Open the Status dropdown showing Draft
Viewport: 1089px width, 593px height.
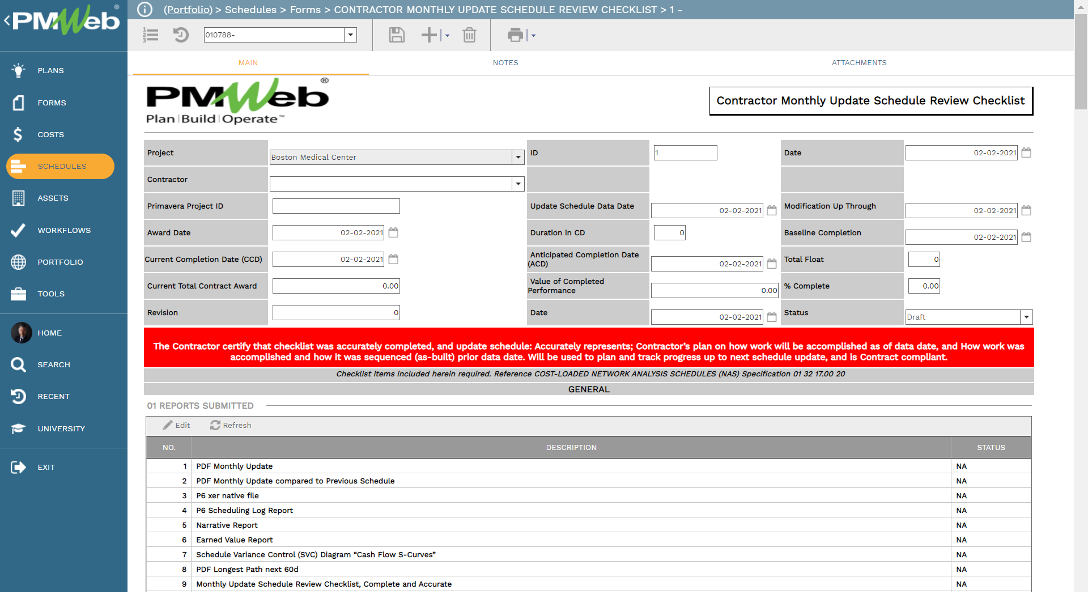1026,317
